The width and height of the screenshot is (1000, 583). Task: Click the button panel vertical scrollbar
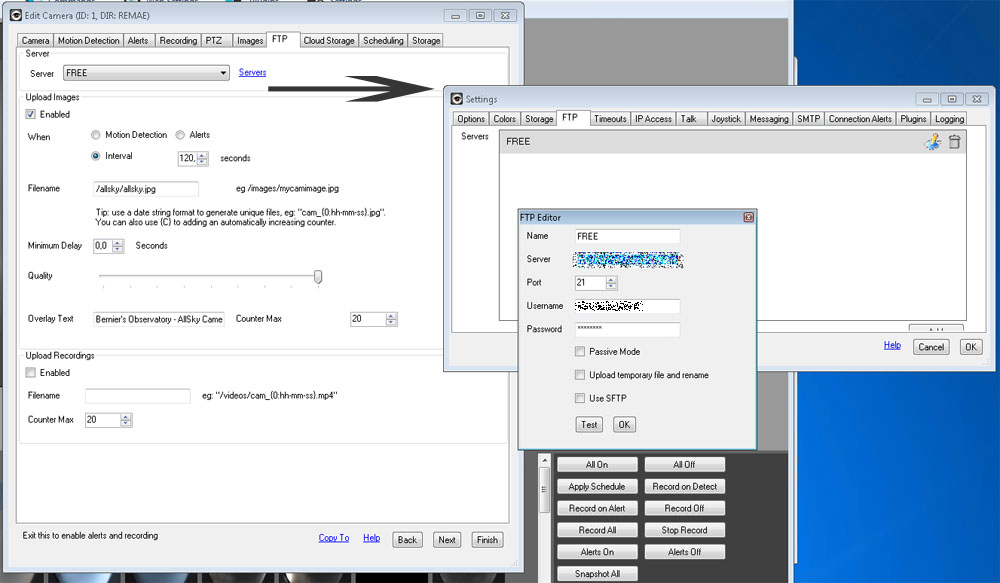tap(544, 489)
